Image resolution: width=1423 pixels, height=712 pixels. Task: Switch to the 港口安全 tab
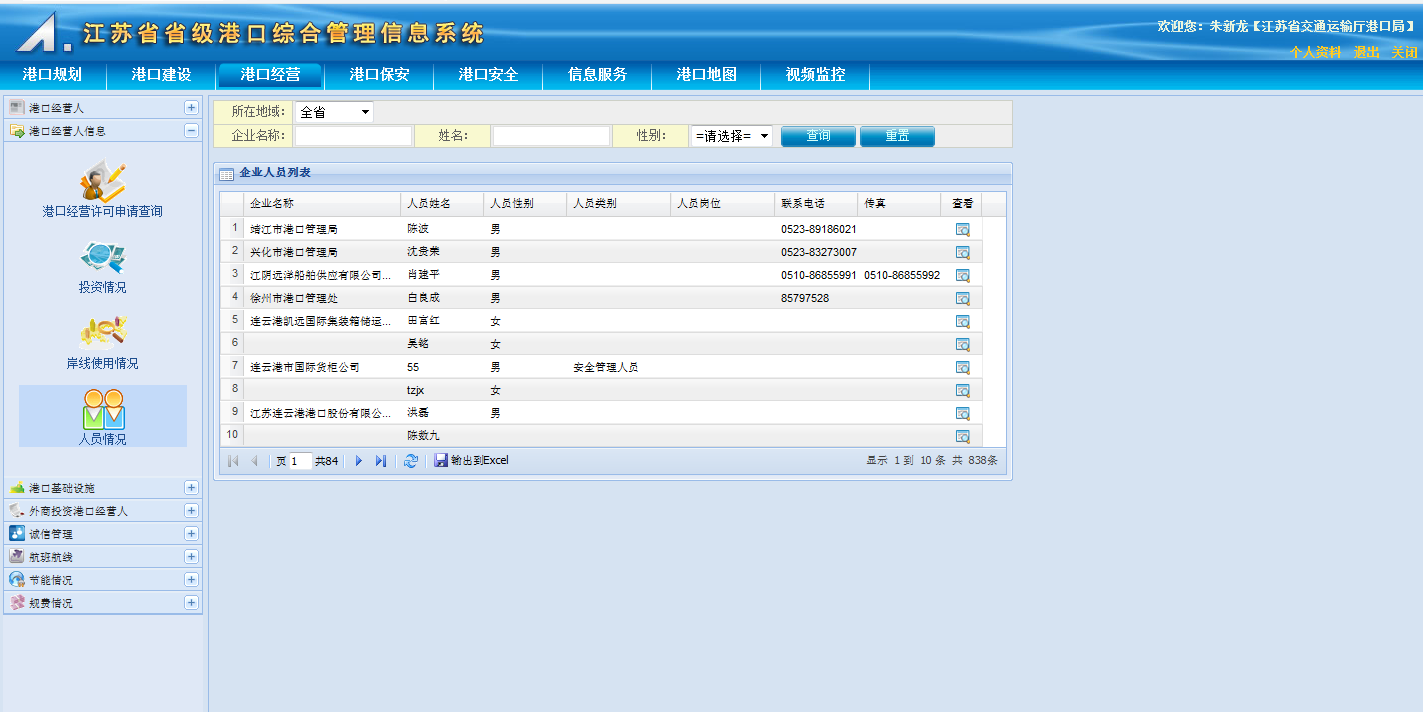point(488,75)
